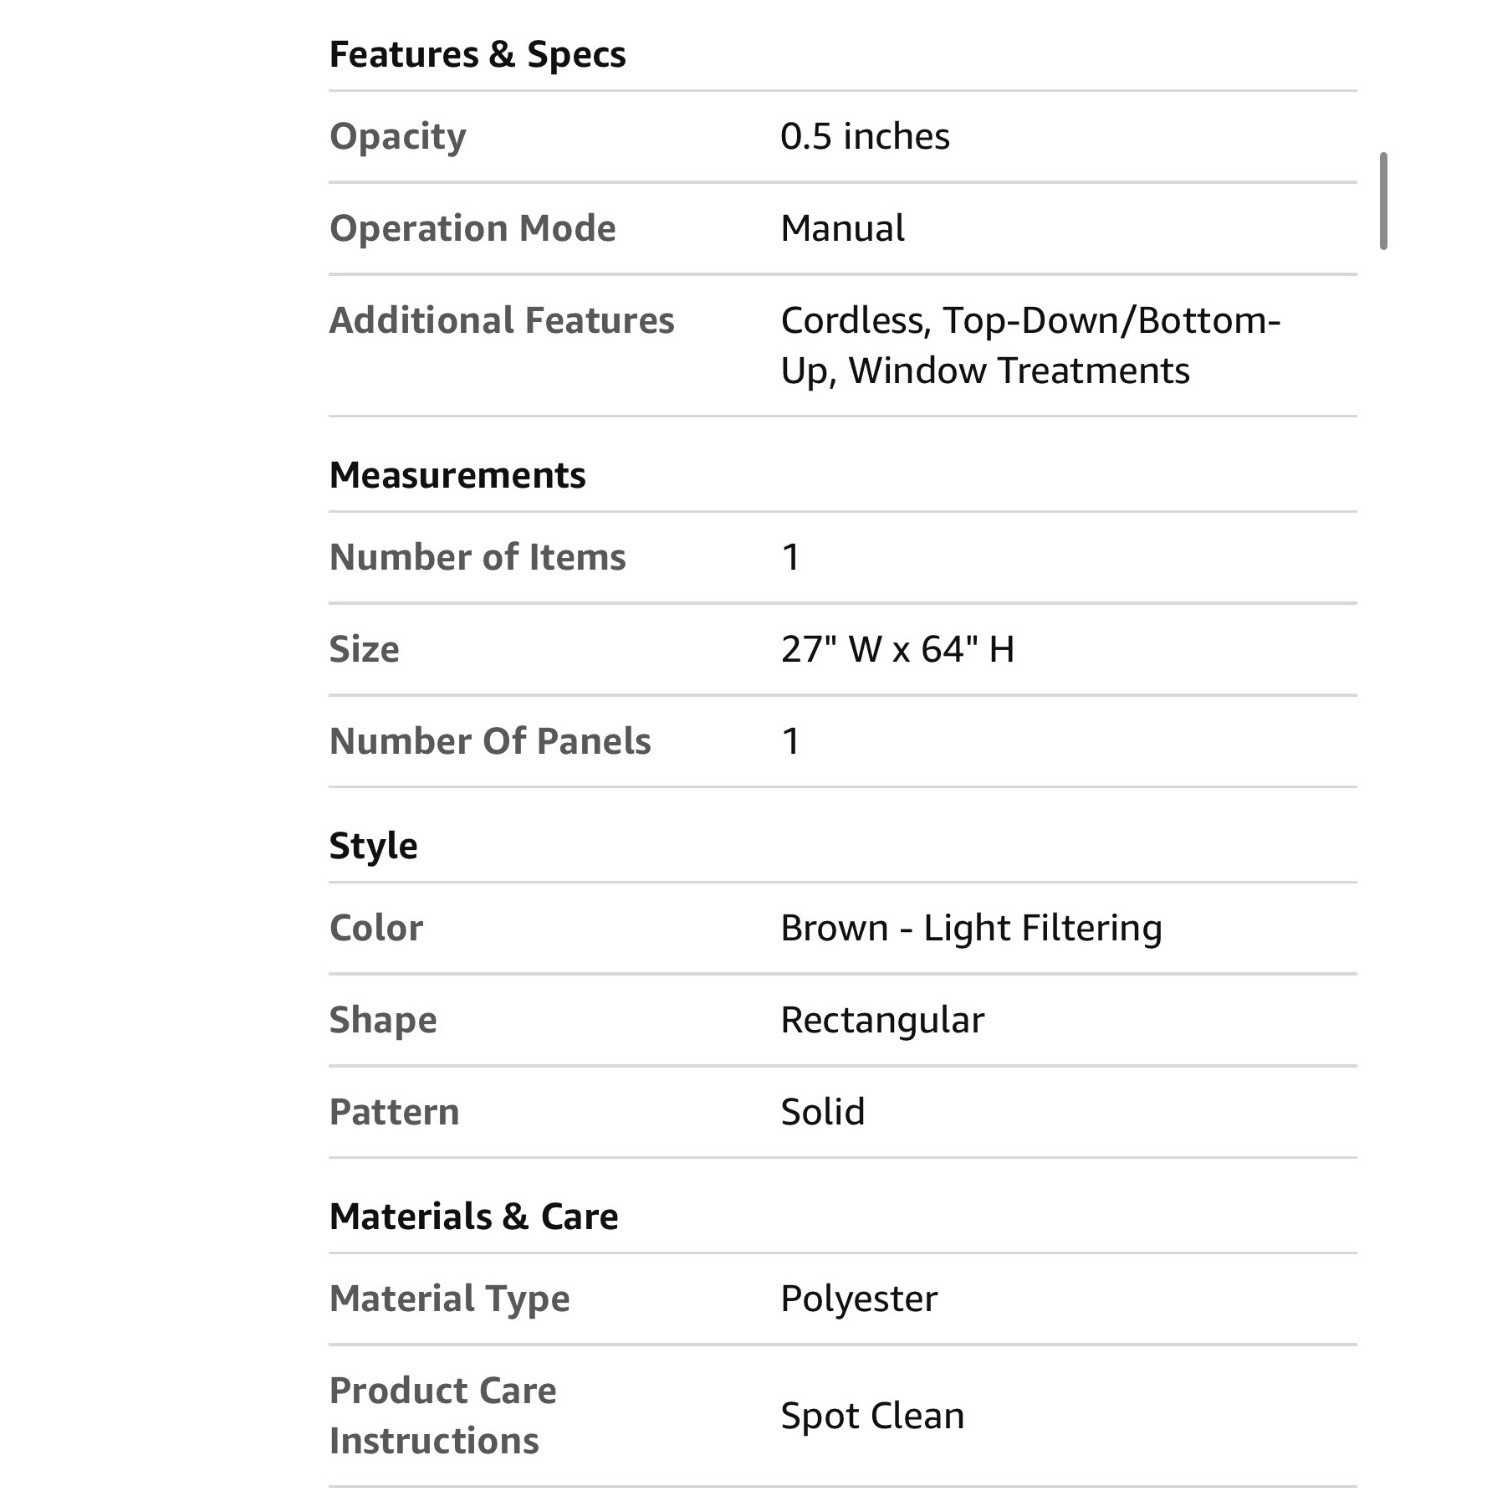The height and width of the screenshot is (1488, 1488).
Task: Select Cordless, Top-Down/Bottom-Up value text
Action: click(x=1030, y=345)
